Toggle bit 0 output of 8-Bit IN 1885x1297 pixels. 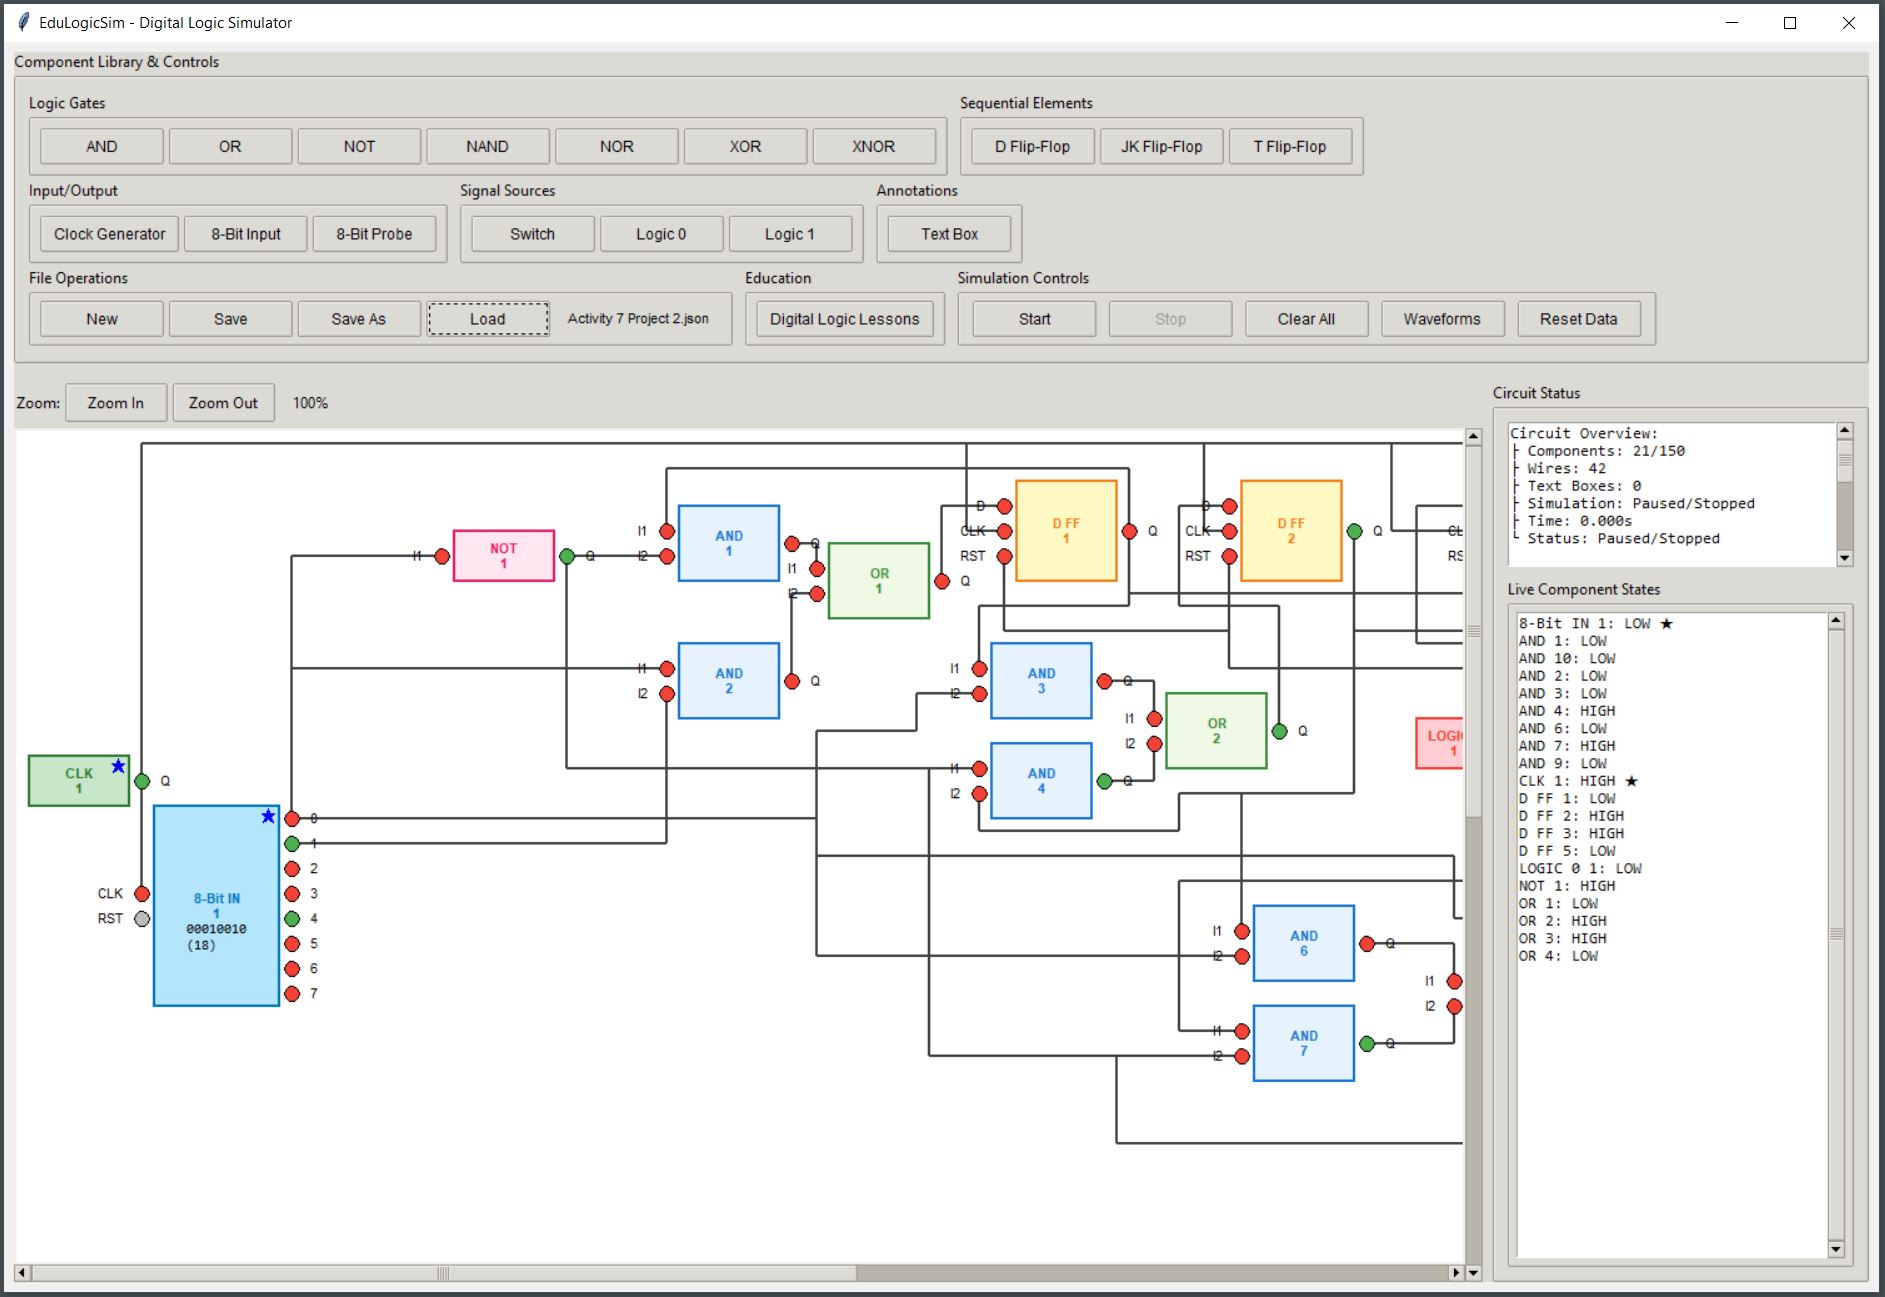[292, 819]
